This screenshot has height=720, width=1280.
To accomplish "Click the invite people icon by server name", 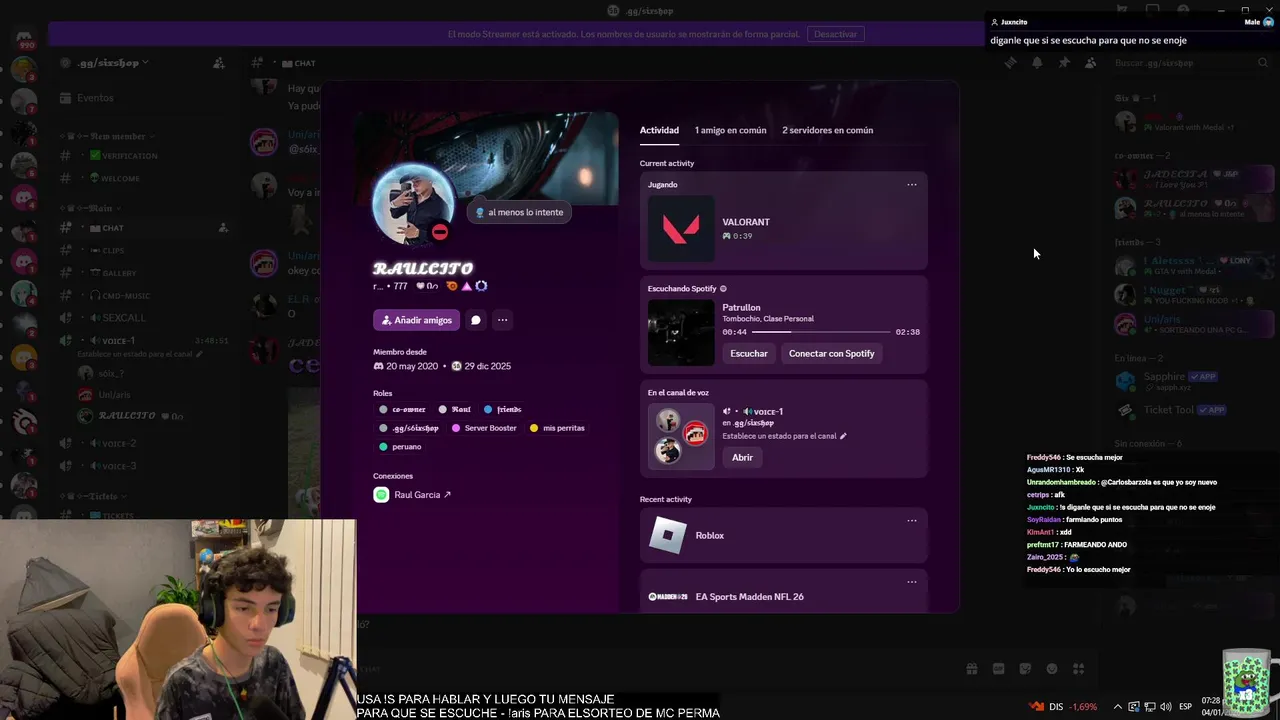I will (x=219, y=63).
